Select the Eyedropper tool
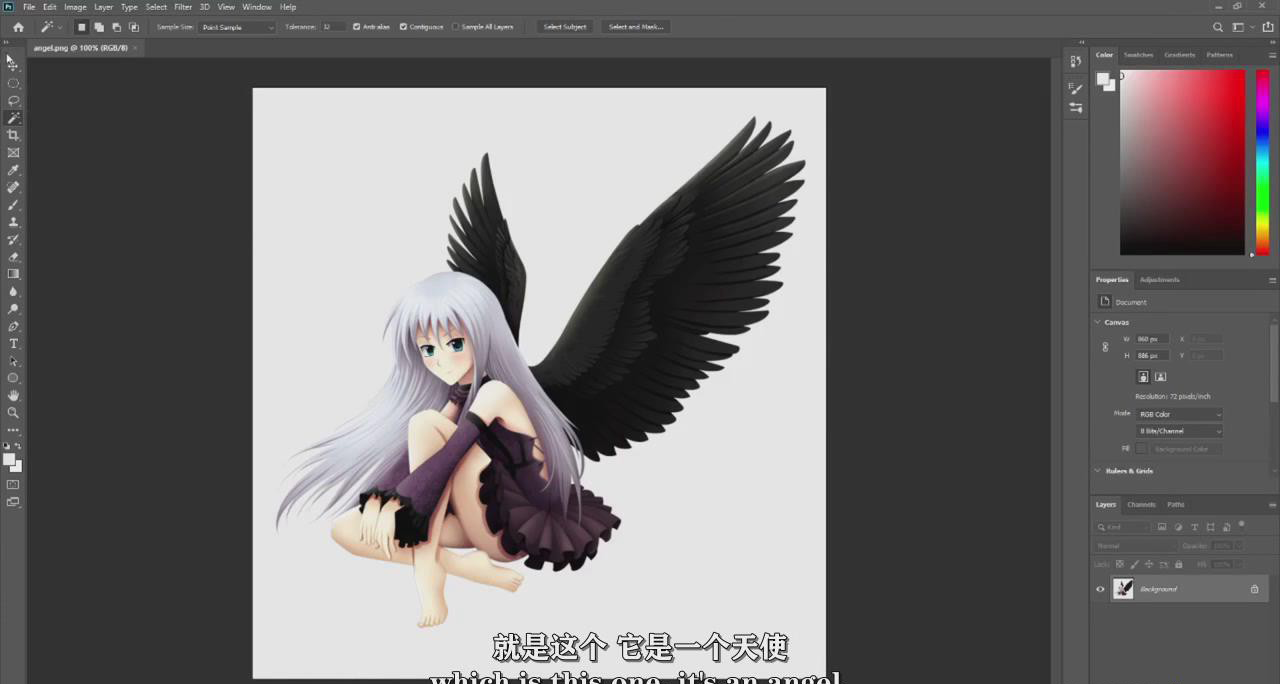 (13, 170)
